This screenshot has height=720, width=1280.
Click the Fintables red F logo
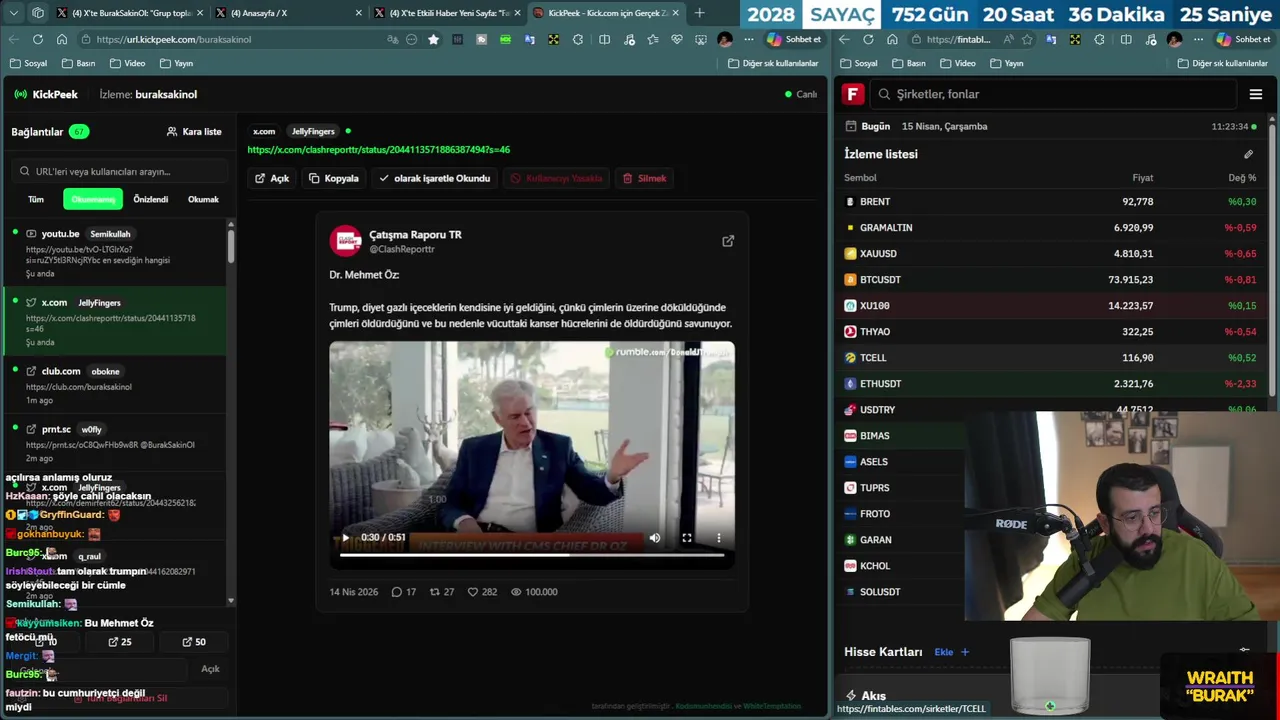[853, 94]
